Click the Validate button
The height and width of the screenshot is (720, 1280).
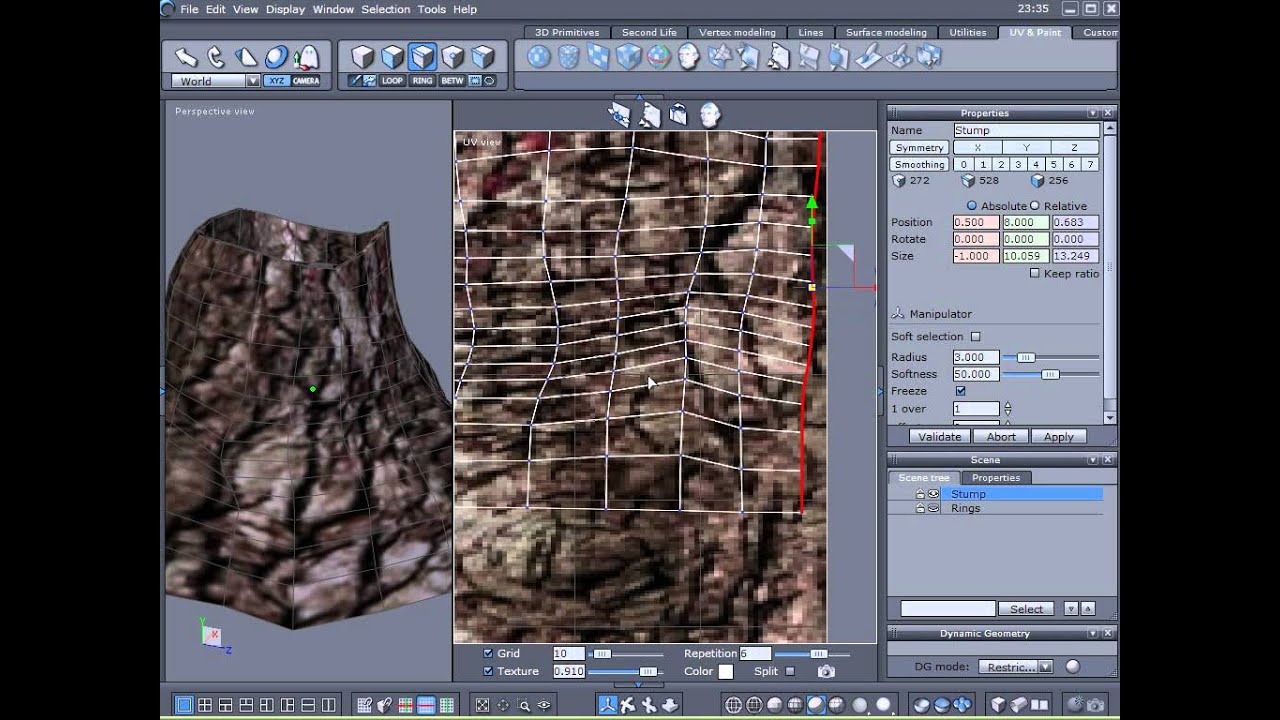[940, 437]
